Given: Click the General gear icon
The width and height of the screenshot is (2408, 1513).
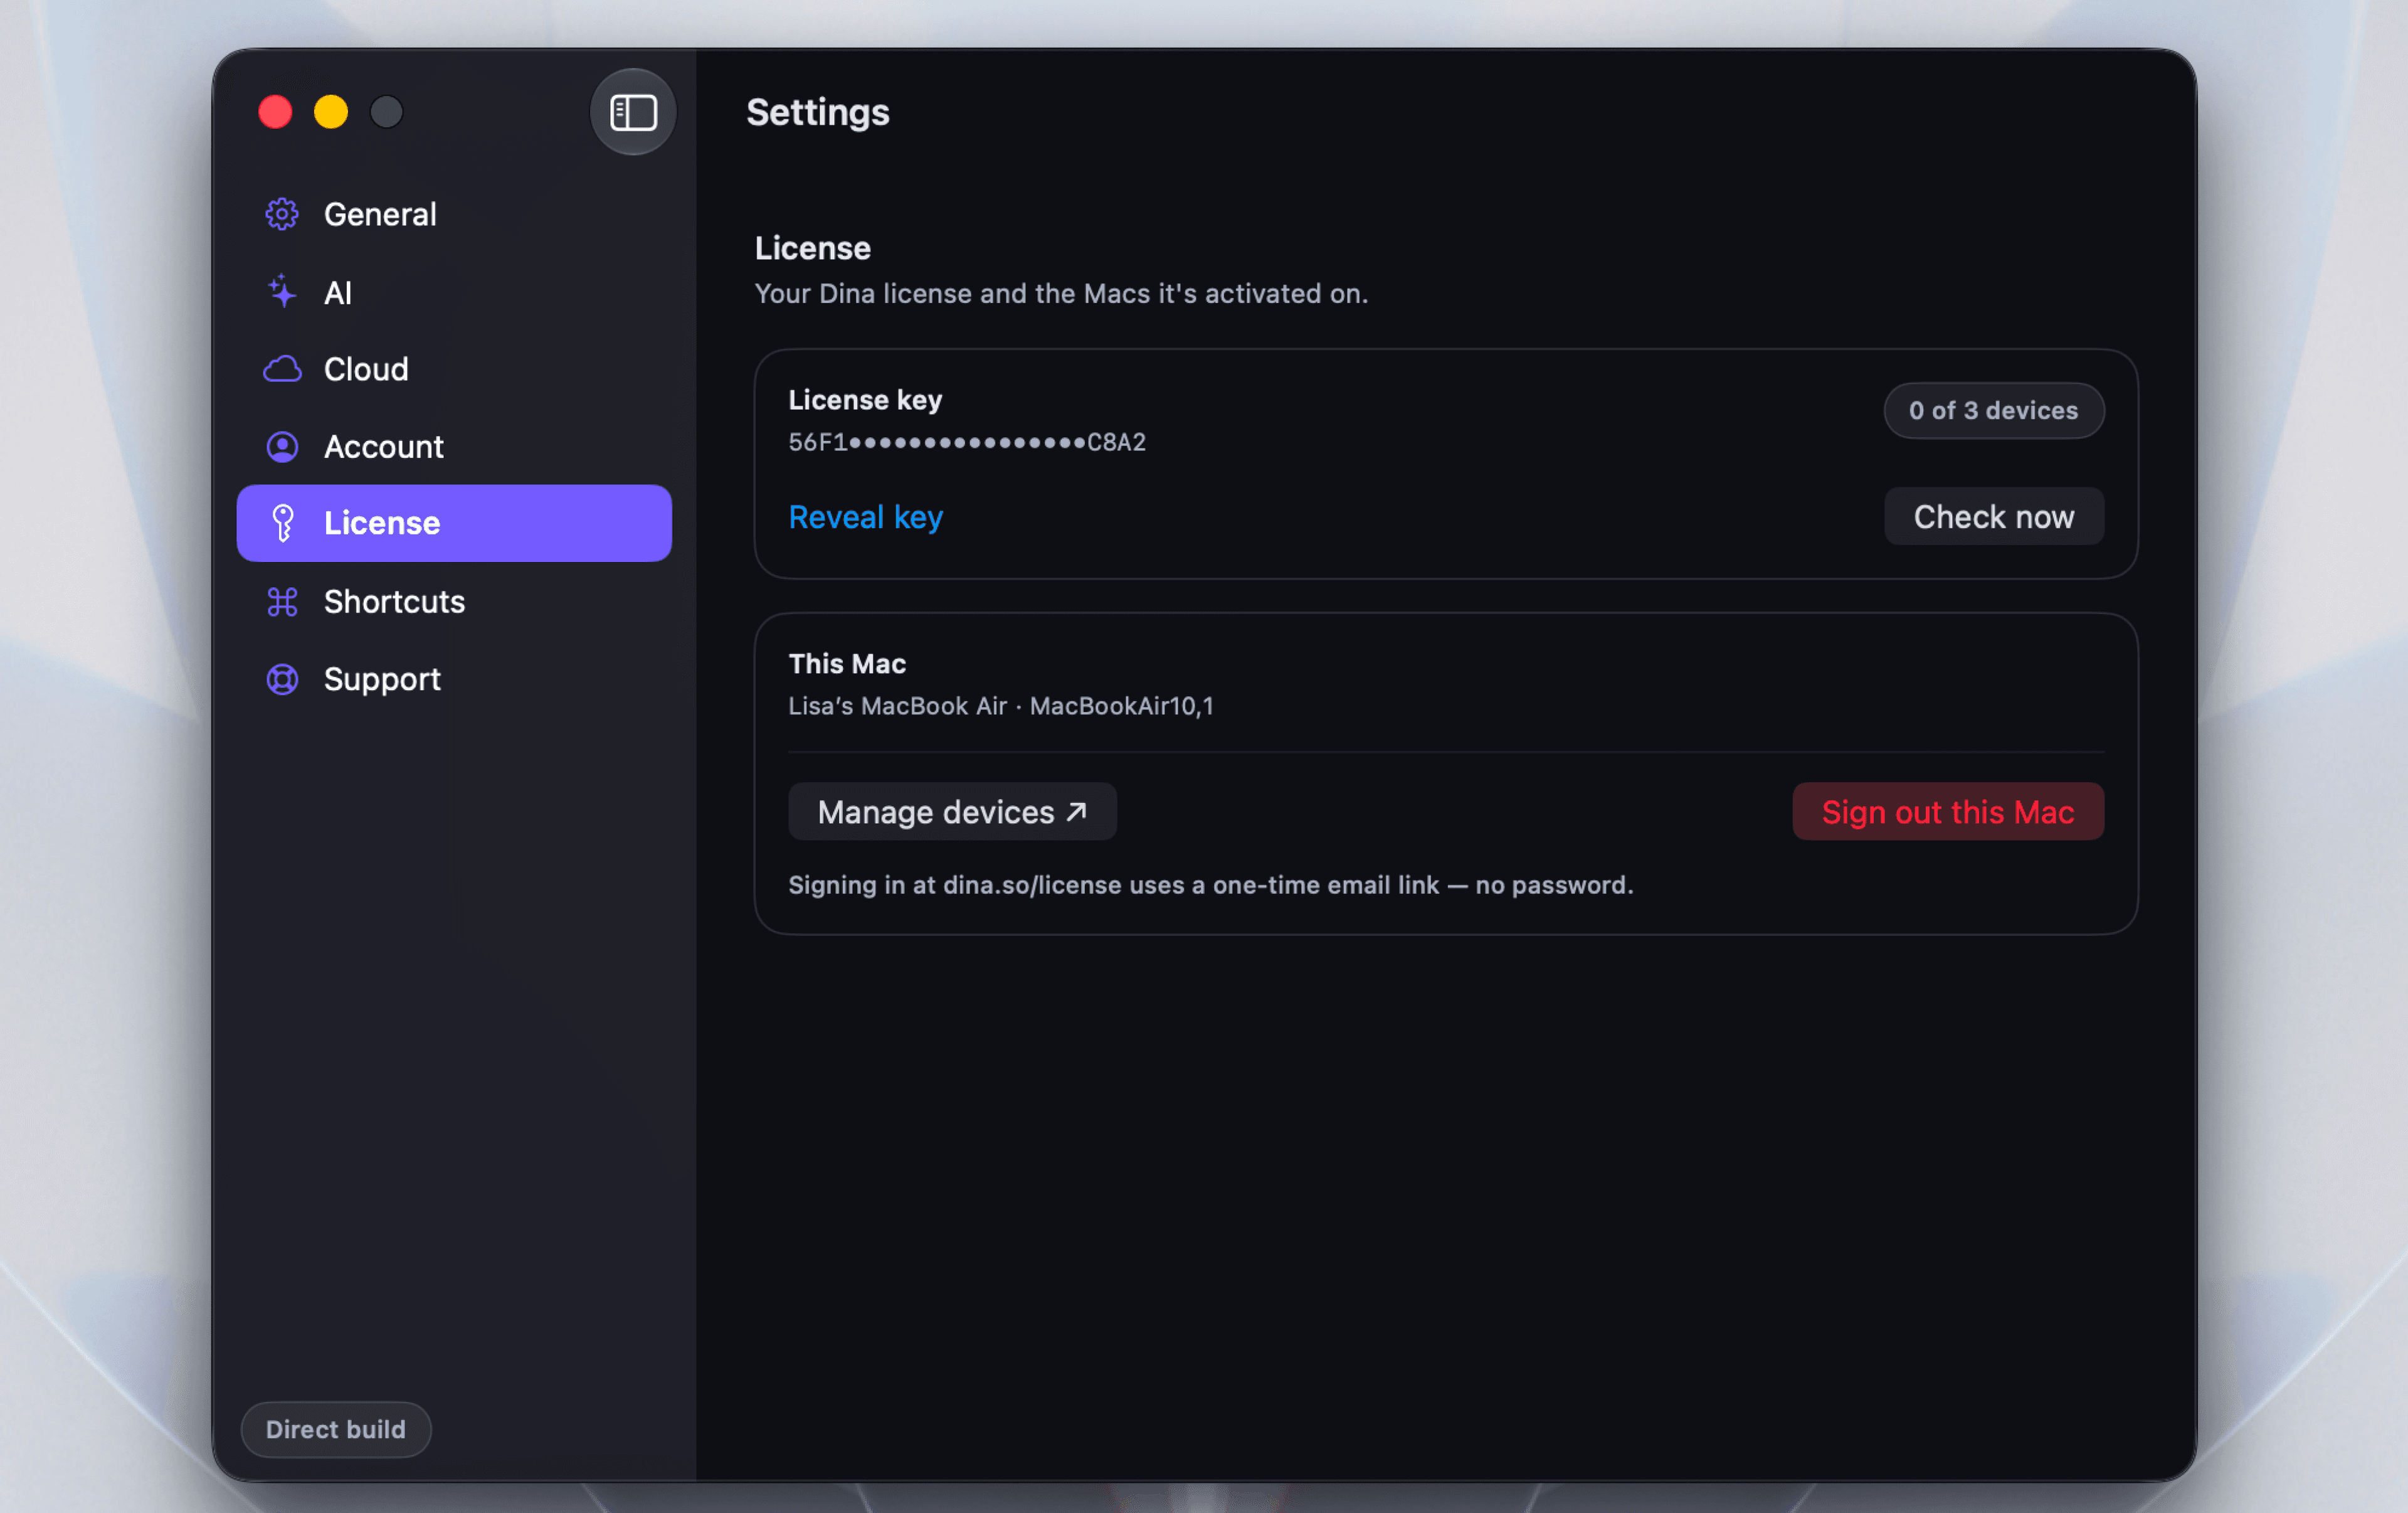Looking at the screenshot, I should tap(282, 214).
